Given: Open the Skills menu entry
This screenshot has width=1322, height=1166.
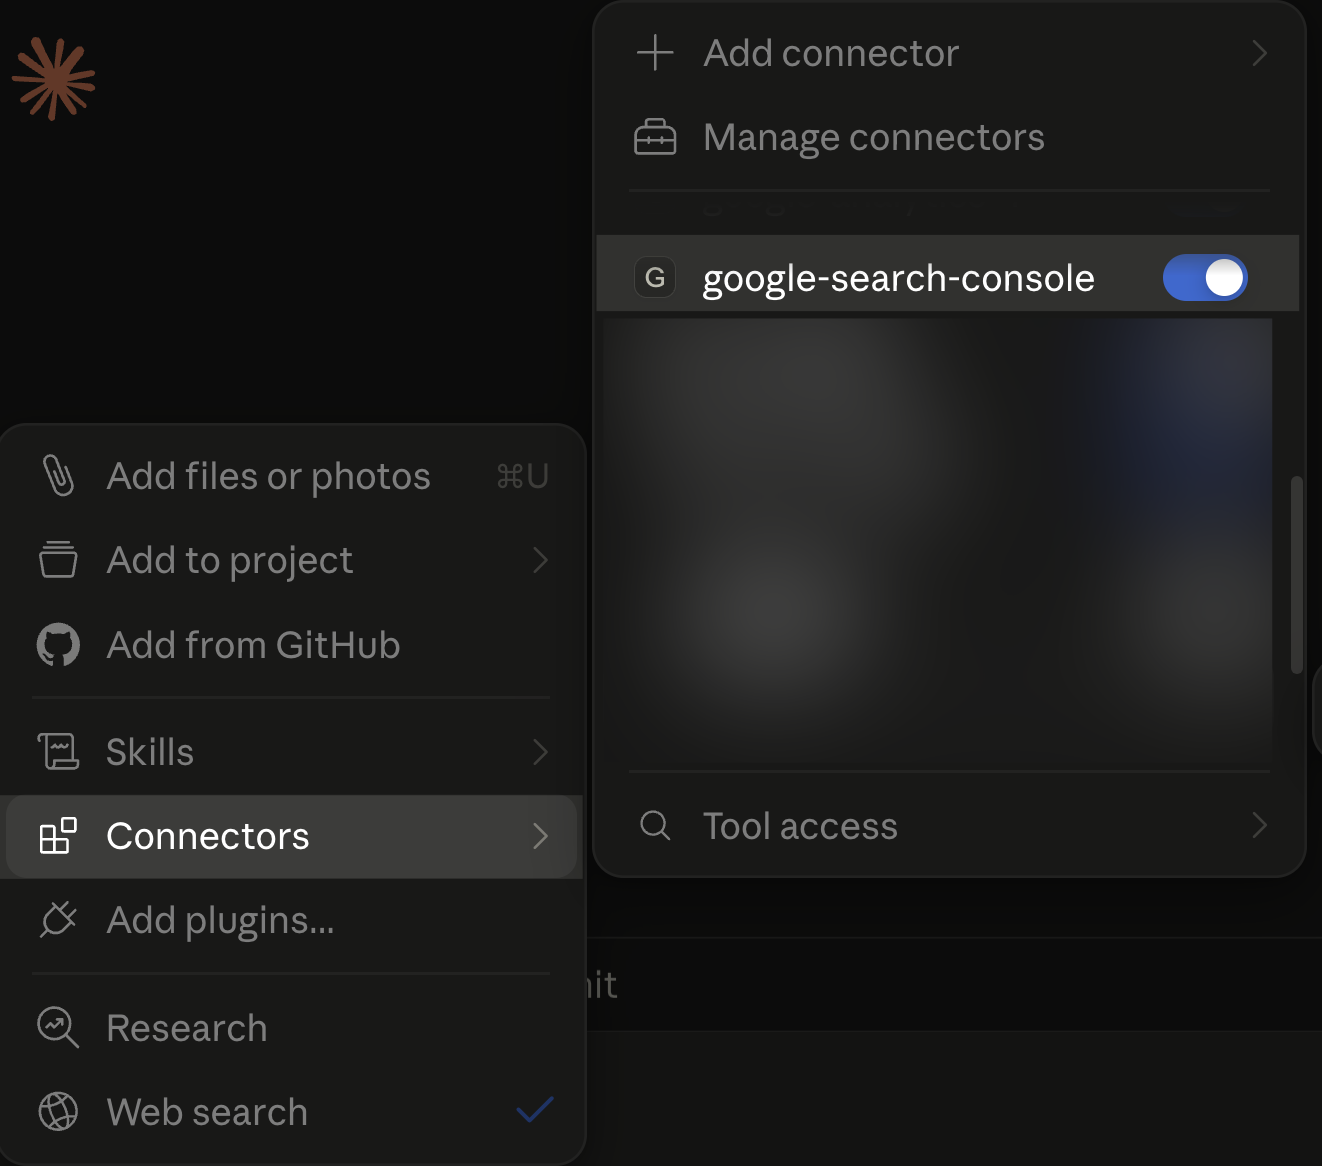Looking at the screenshot, I should coord(292,752).
